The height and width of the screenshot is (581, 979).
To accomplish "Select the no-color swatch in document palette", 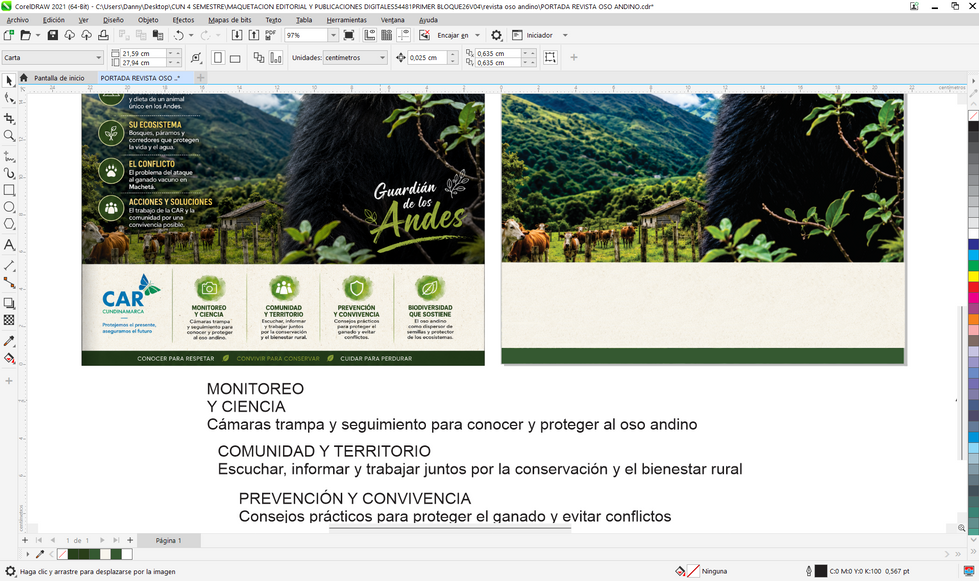I will coord(62,554).
